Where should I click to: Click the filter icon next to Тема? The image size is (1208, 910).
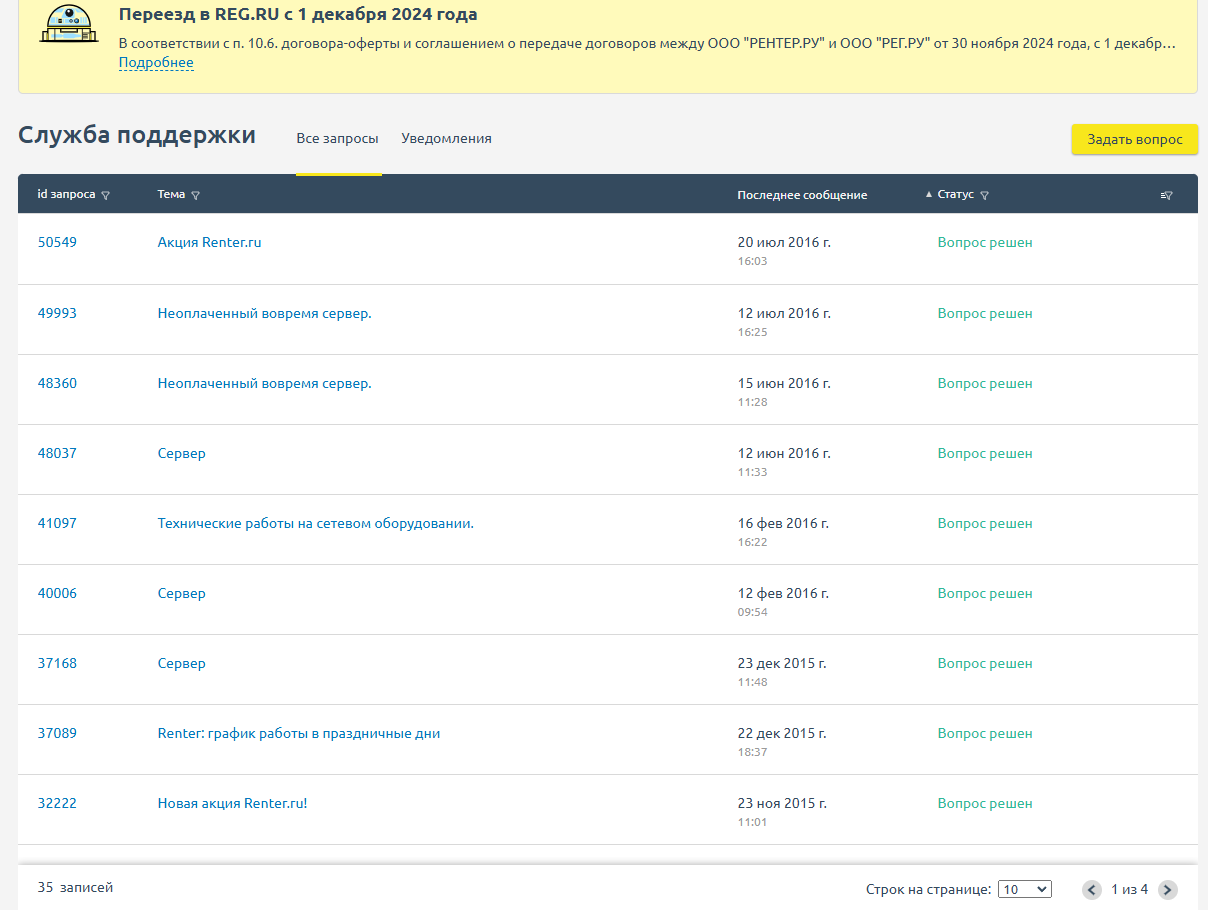pos(195,196)
